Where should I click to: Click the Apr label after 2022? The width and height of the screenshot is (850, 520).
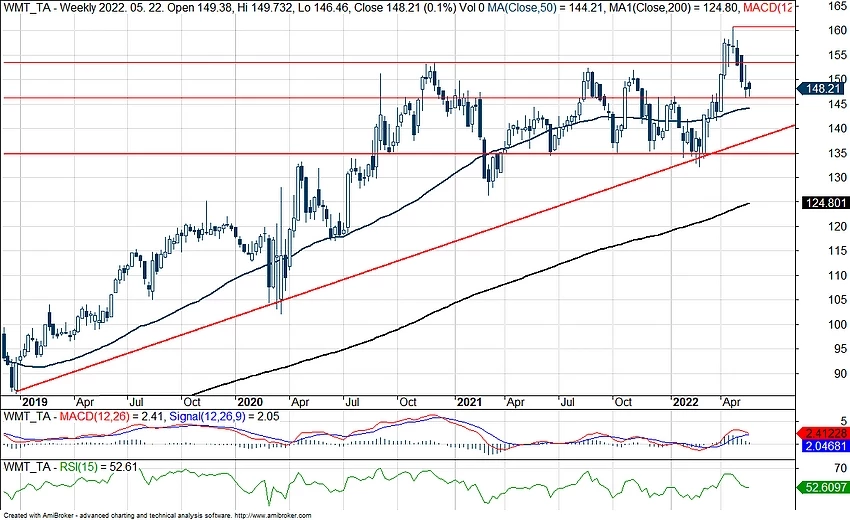click(732, 402)
